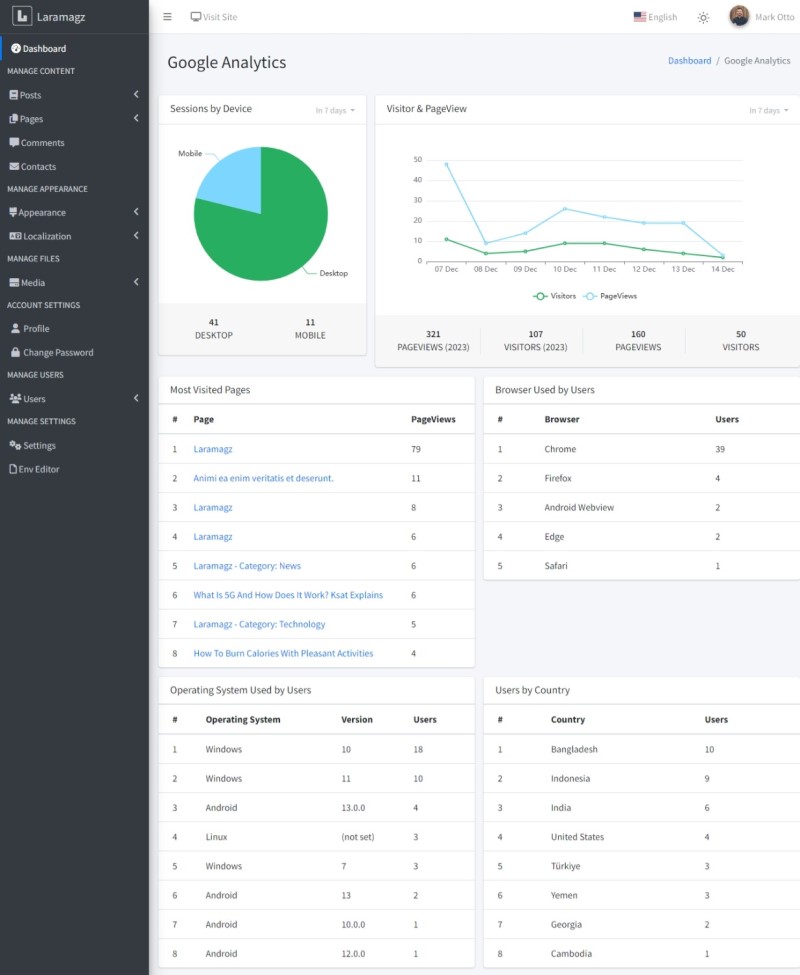Image resolution: width=800 pixels, height=975 pixels.
Task: Click the Firefox browser cell
Action: 558,478
